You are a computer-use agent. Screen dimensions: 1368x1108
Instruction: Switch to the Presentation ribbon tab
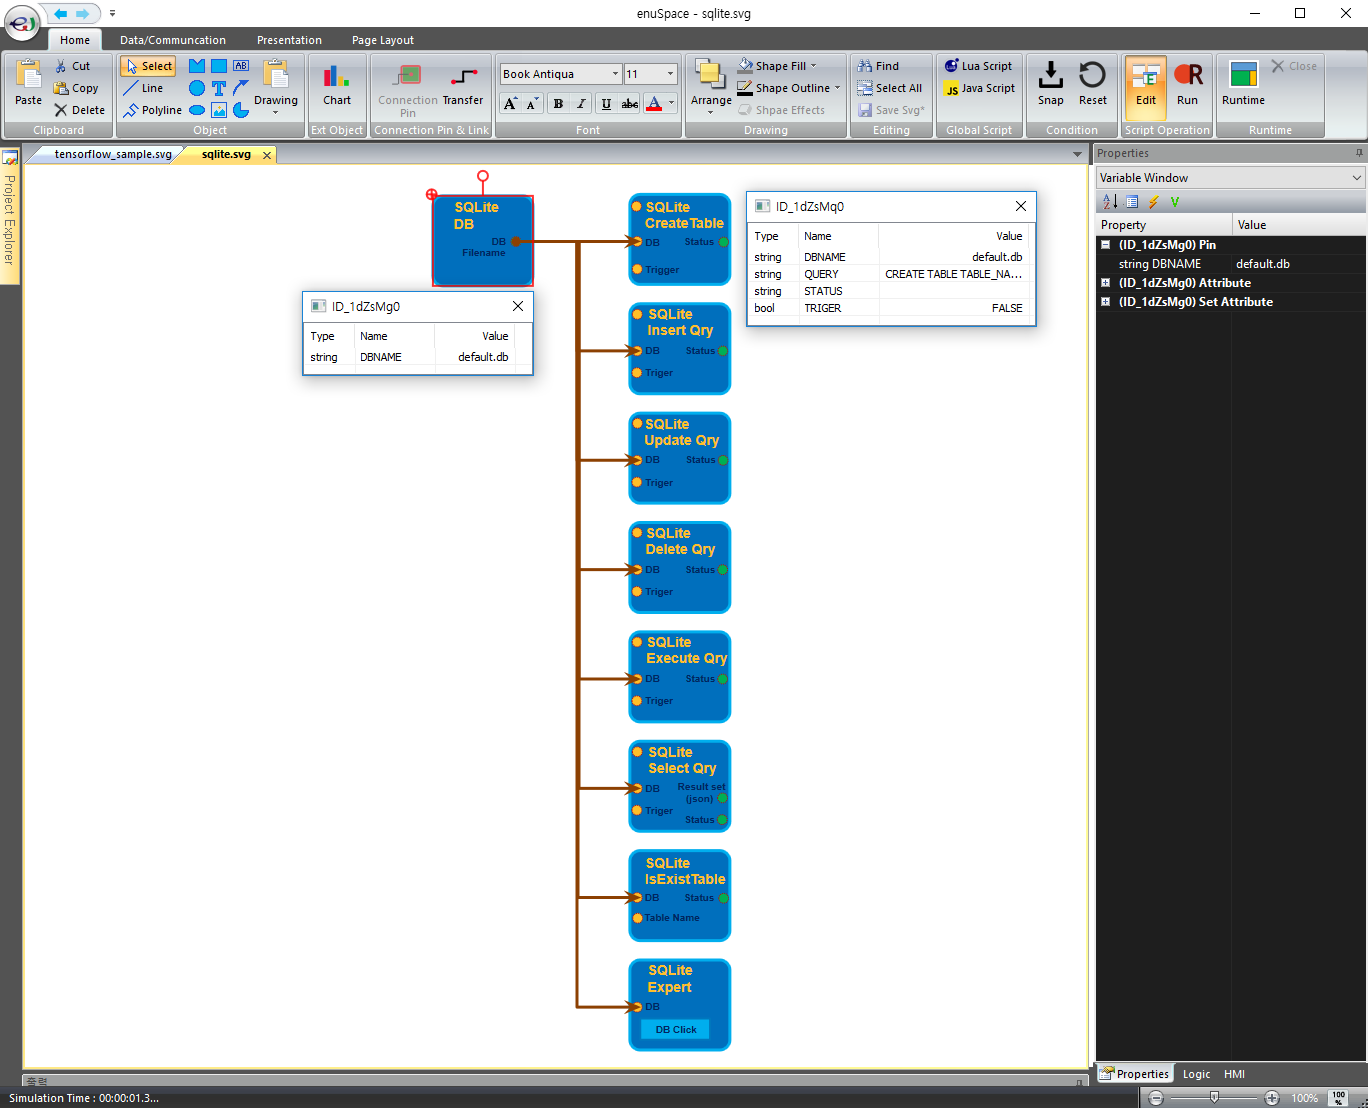(x=289, y=40)
